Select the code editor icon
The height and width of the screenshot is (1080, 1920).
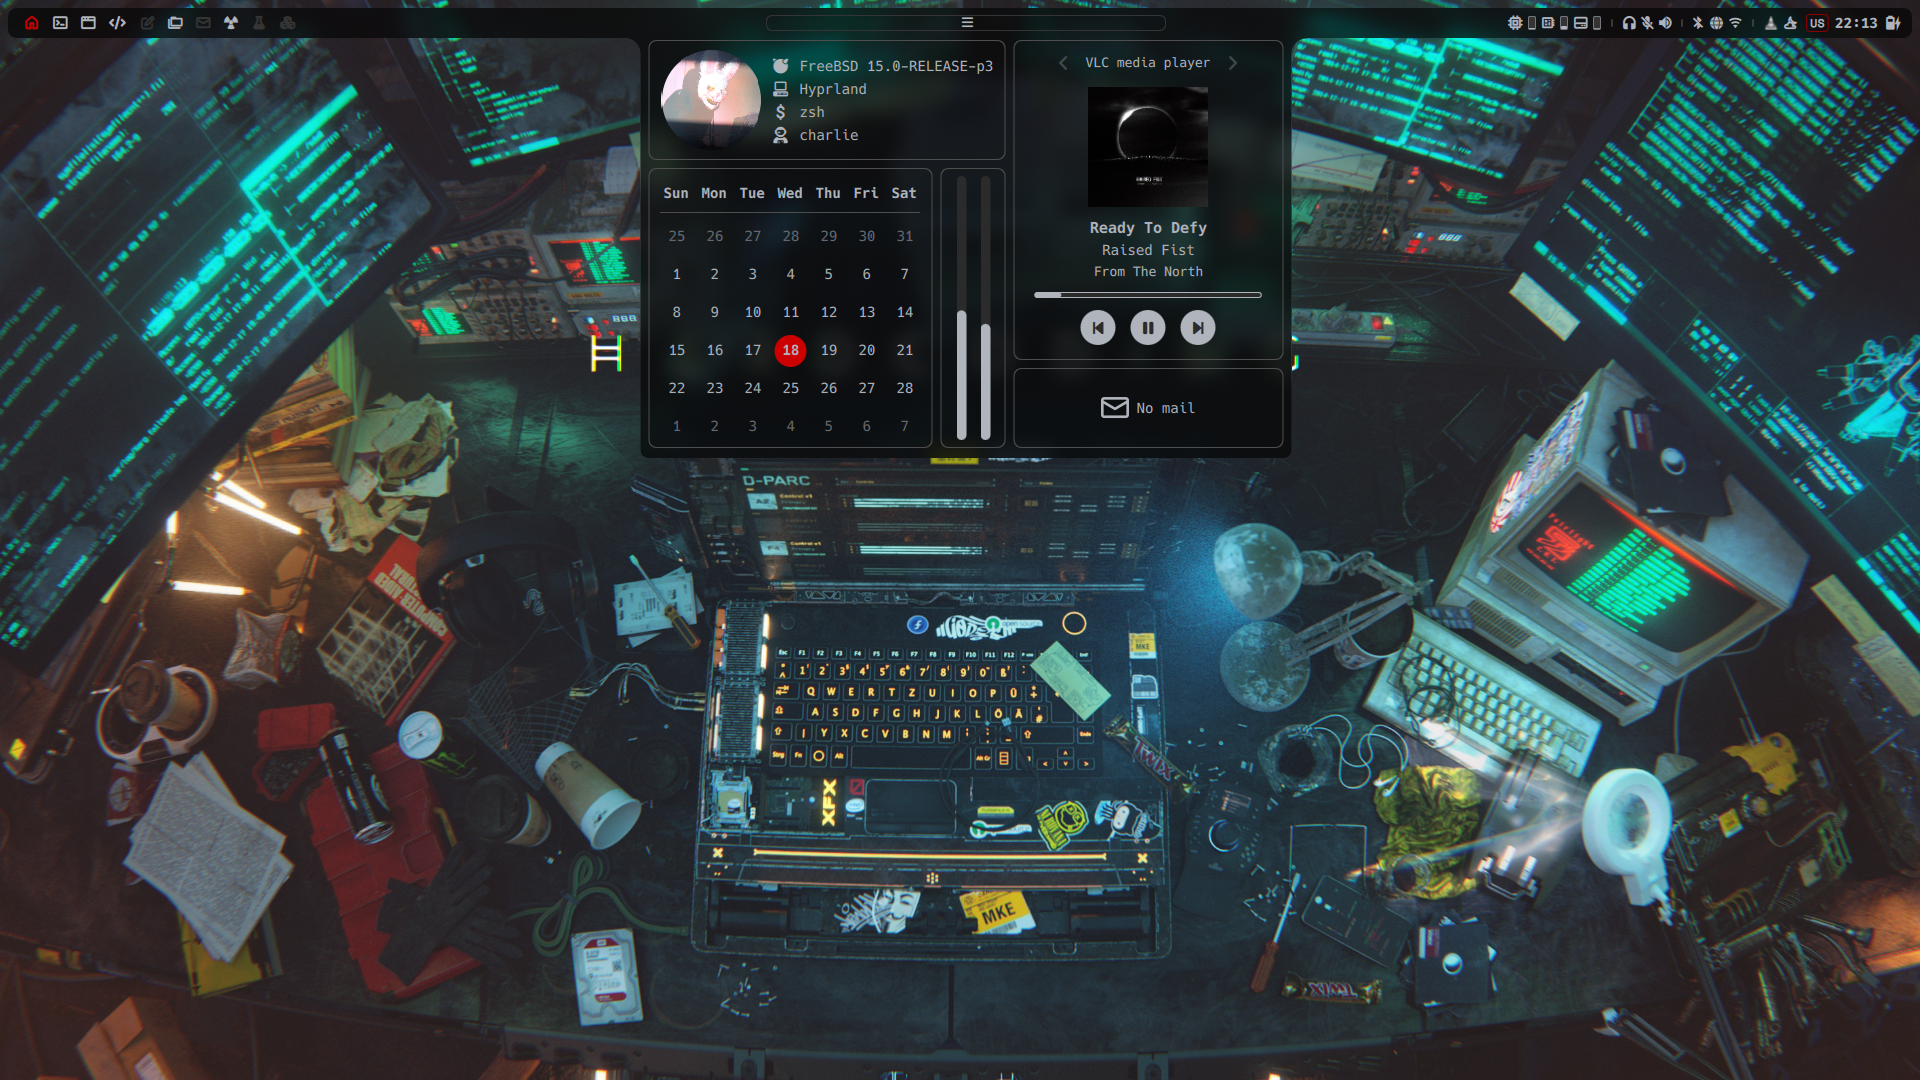coord(117,22)
